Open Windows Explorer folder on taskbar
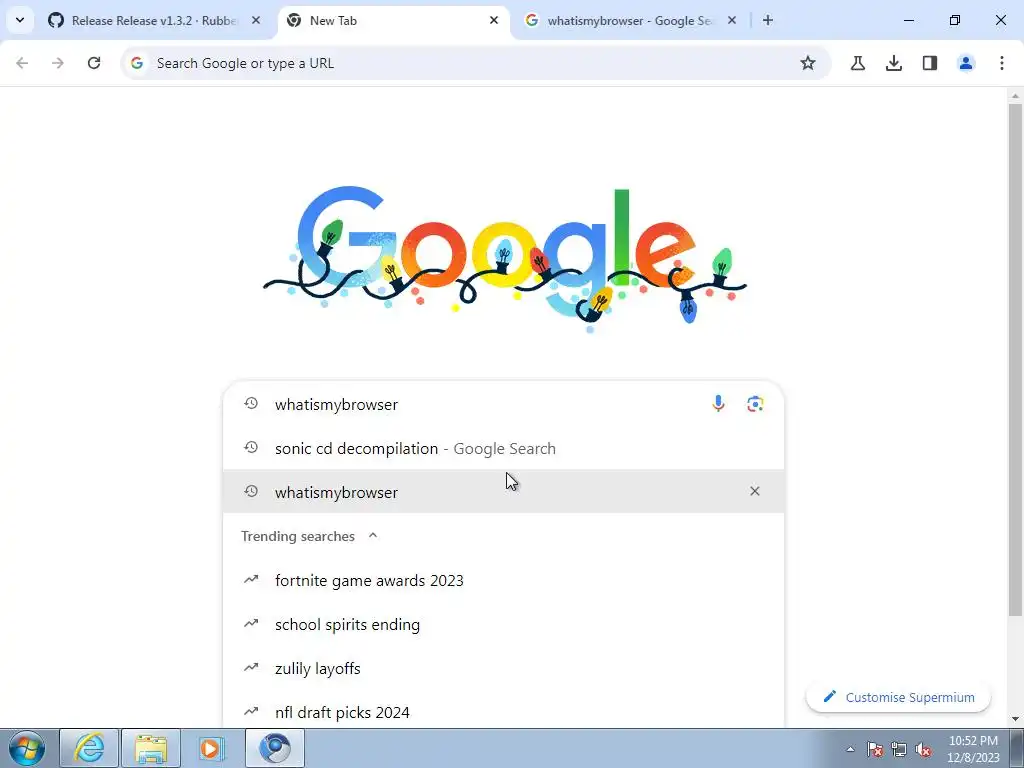Viewport: 1024px width, 768px height. [151, 748]
